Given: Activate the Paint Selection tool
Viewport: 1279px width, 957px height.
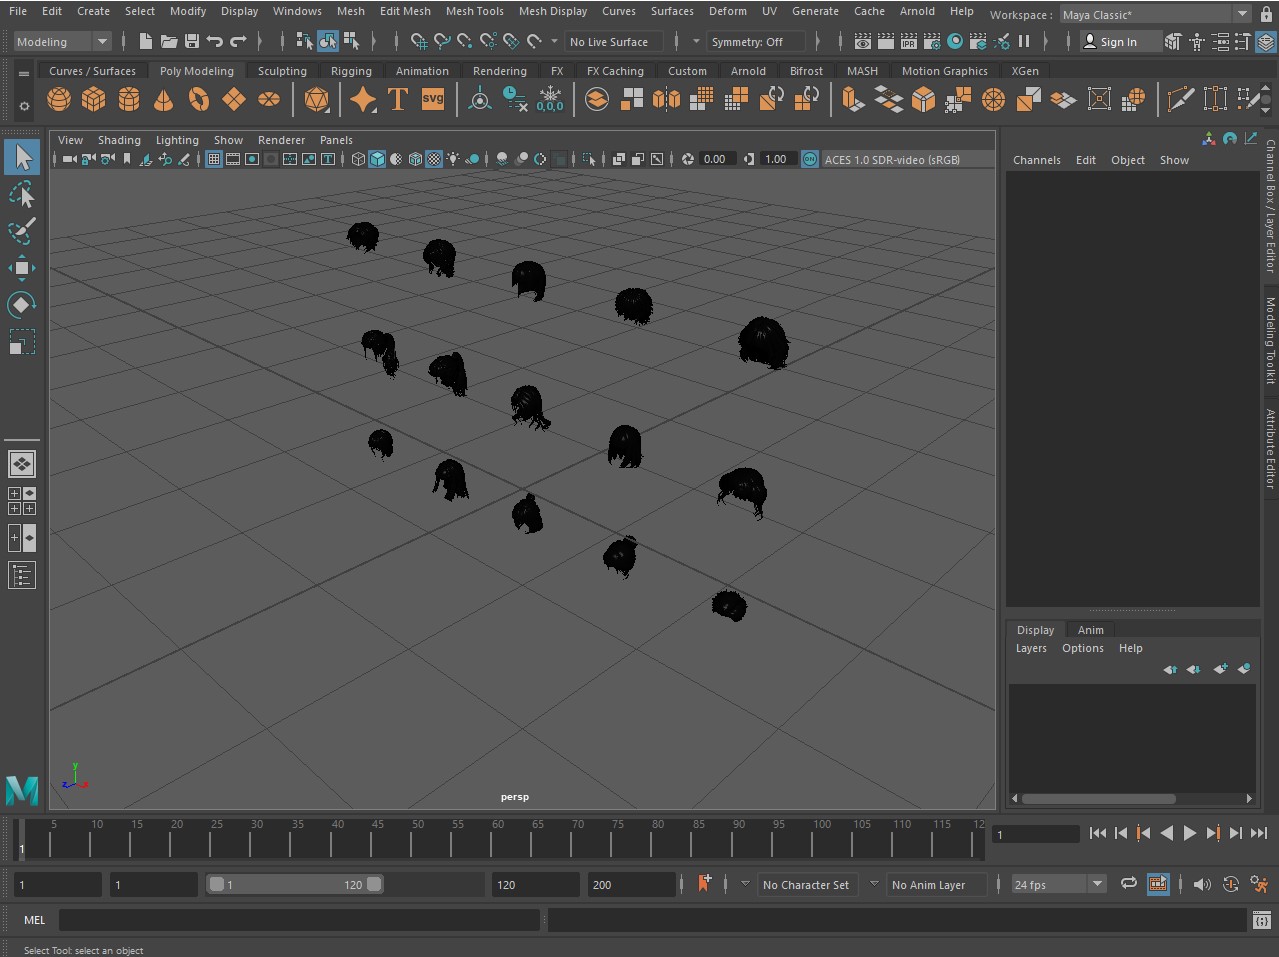Looking at the screenshot, I should click(22, 231).
